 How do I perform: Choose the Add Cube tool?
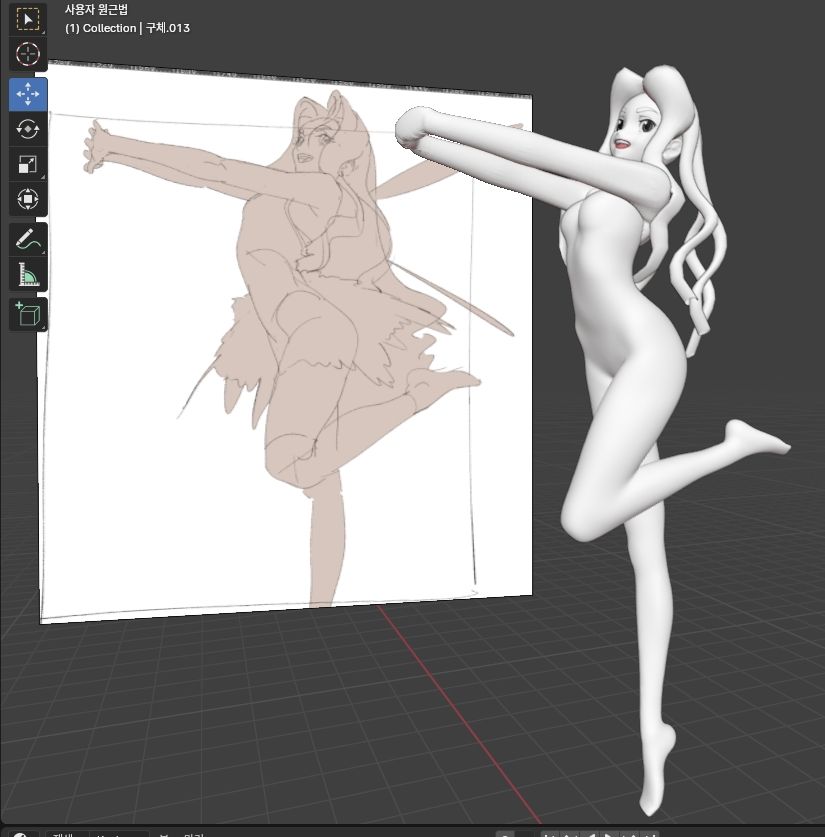[28, 314]
